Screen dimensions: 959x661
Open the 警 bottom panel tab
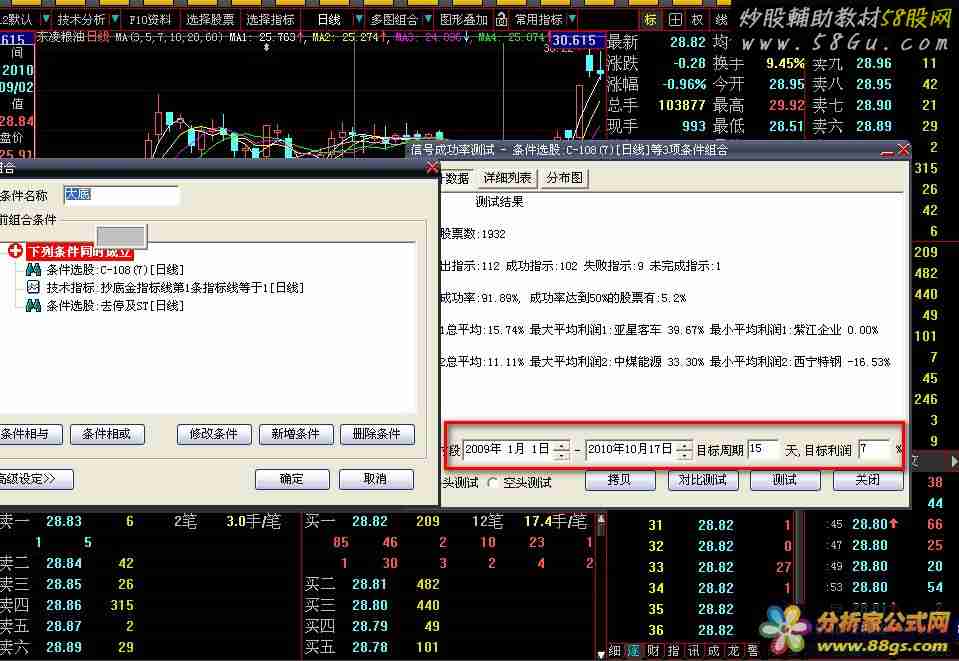(x=753, y=651)
